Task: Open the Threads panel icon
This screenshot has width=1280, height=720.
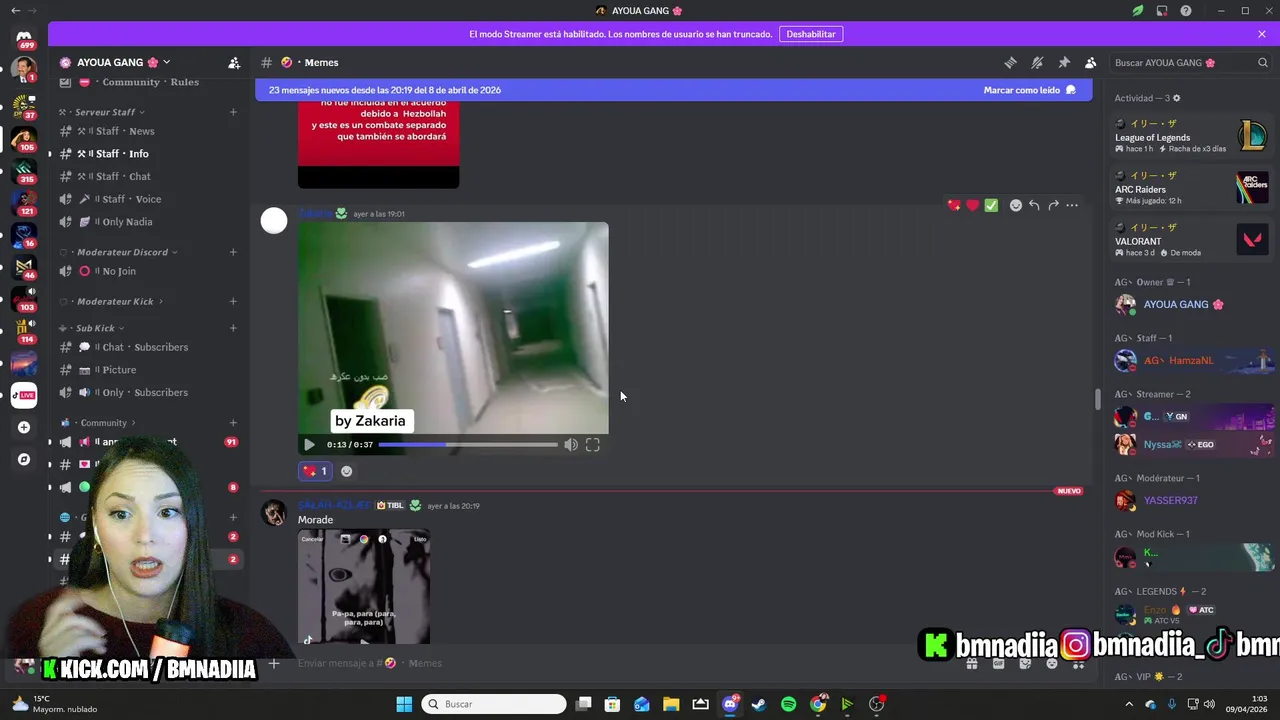Action: (1010, 62)
